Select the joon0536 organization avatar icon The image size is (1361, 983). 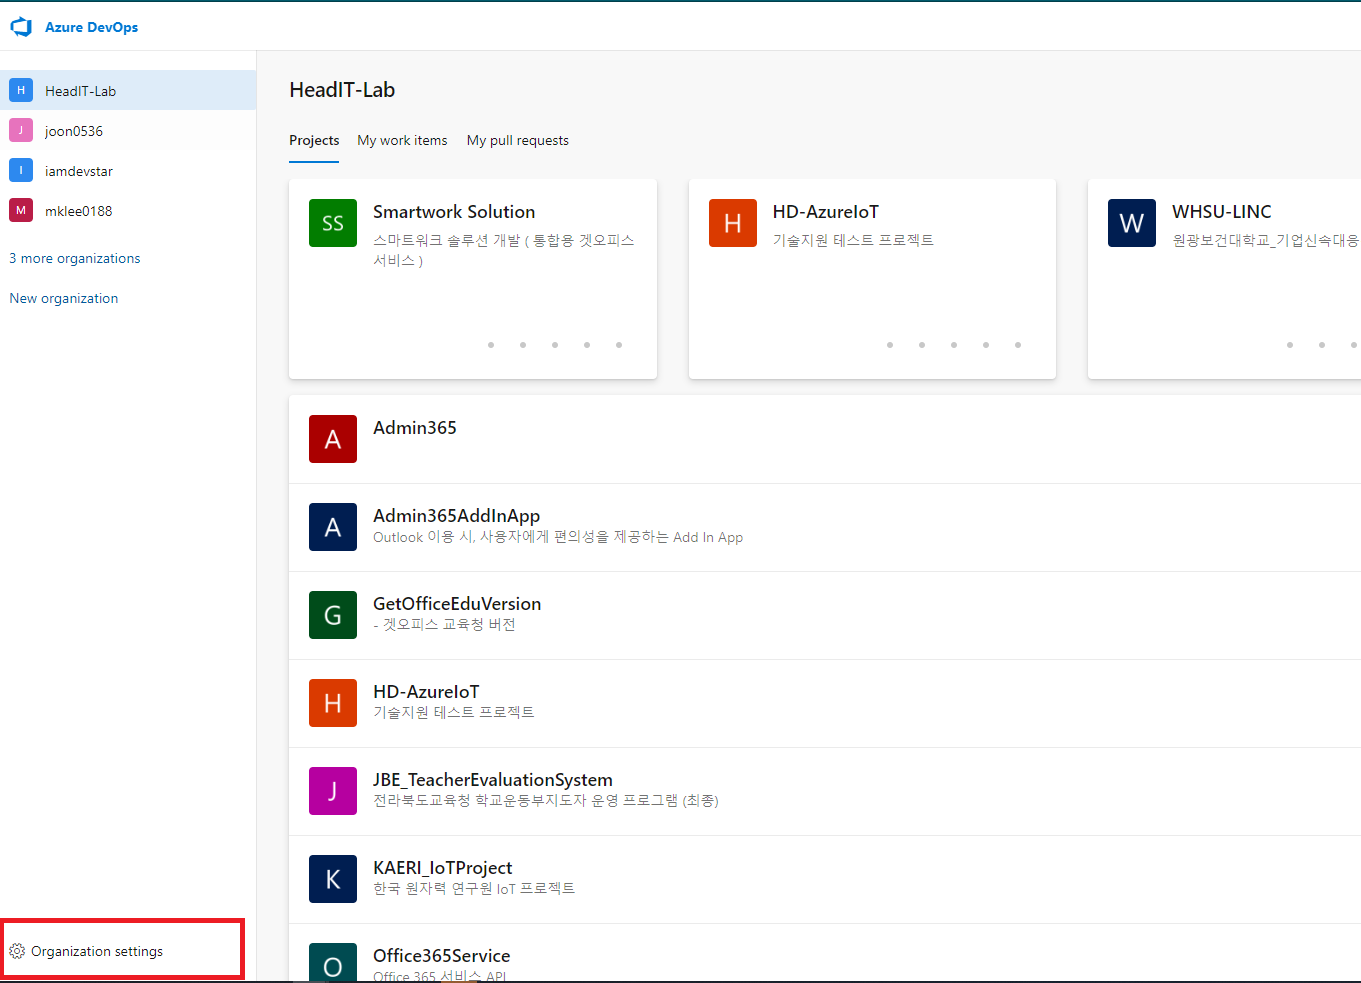(21, 130)
